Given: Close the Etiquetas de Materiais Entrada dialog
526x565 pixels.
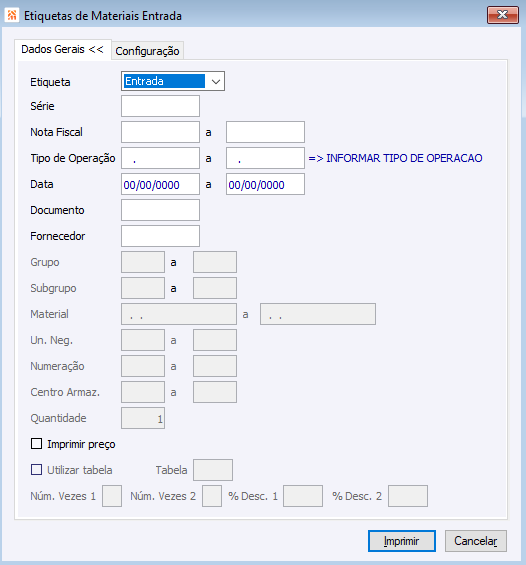Looking at the screenshot, I should 503,15.
